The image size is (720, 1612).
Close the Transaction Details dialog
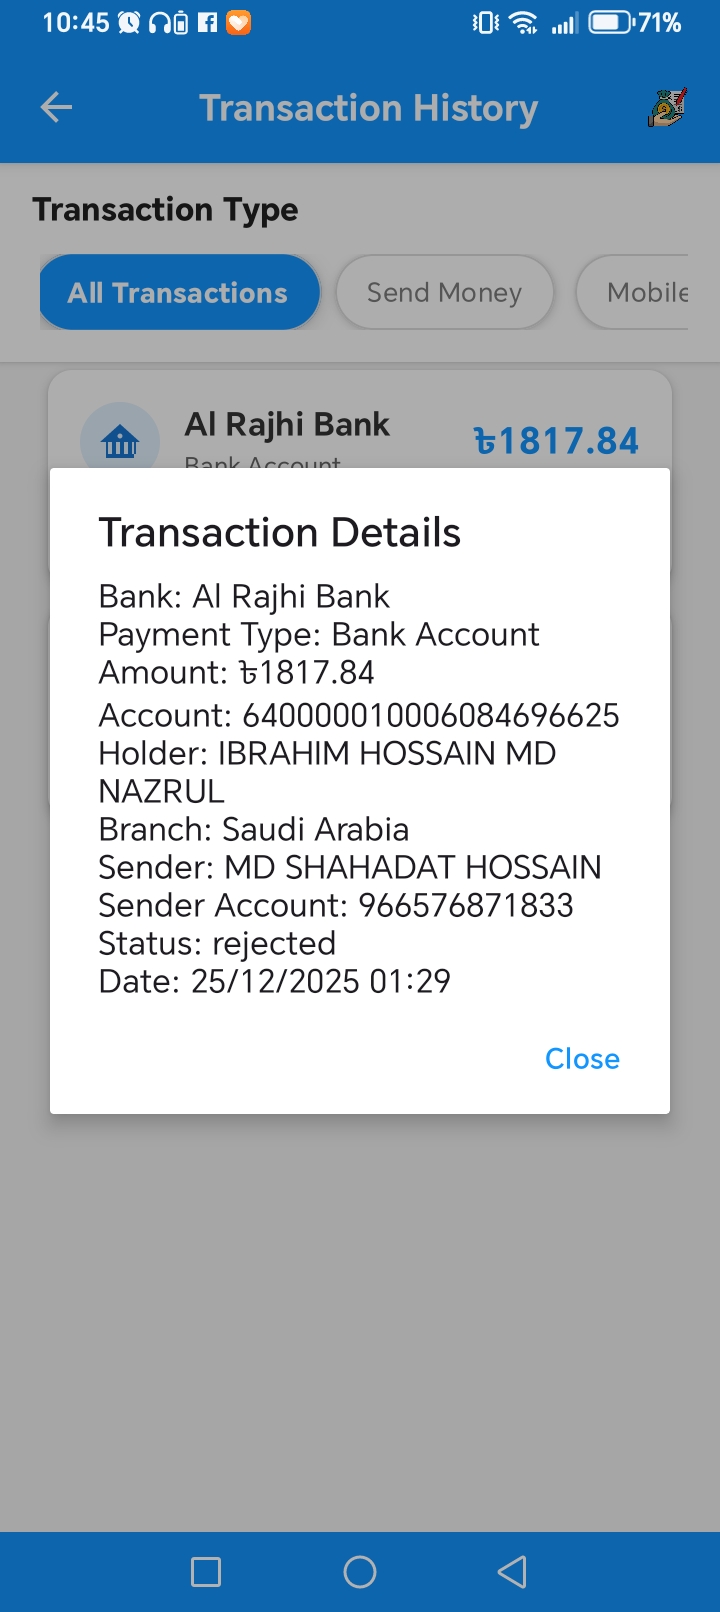click(582, 1059)
